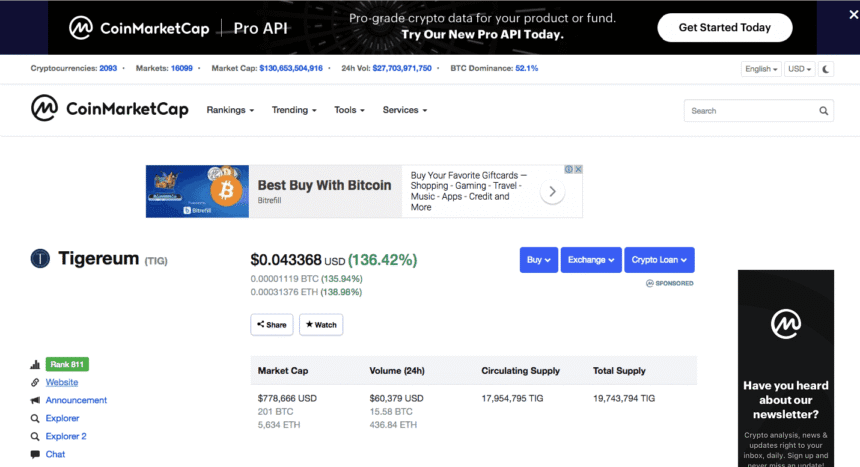Open the Website link
Image resolution: width=860 pixels, height=467 pixels.
(62, 382)
